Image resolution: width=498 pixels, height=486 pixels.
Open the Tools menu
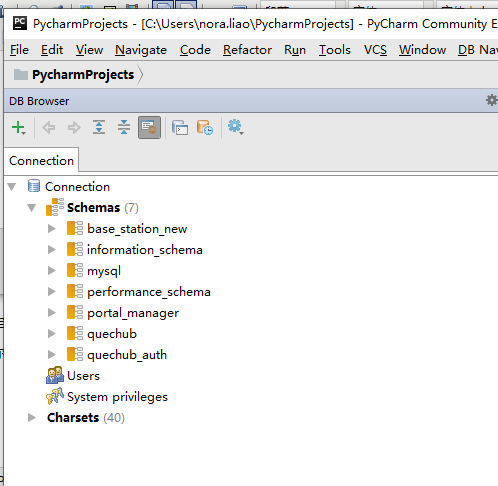tap(335, 50)
